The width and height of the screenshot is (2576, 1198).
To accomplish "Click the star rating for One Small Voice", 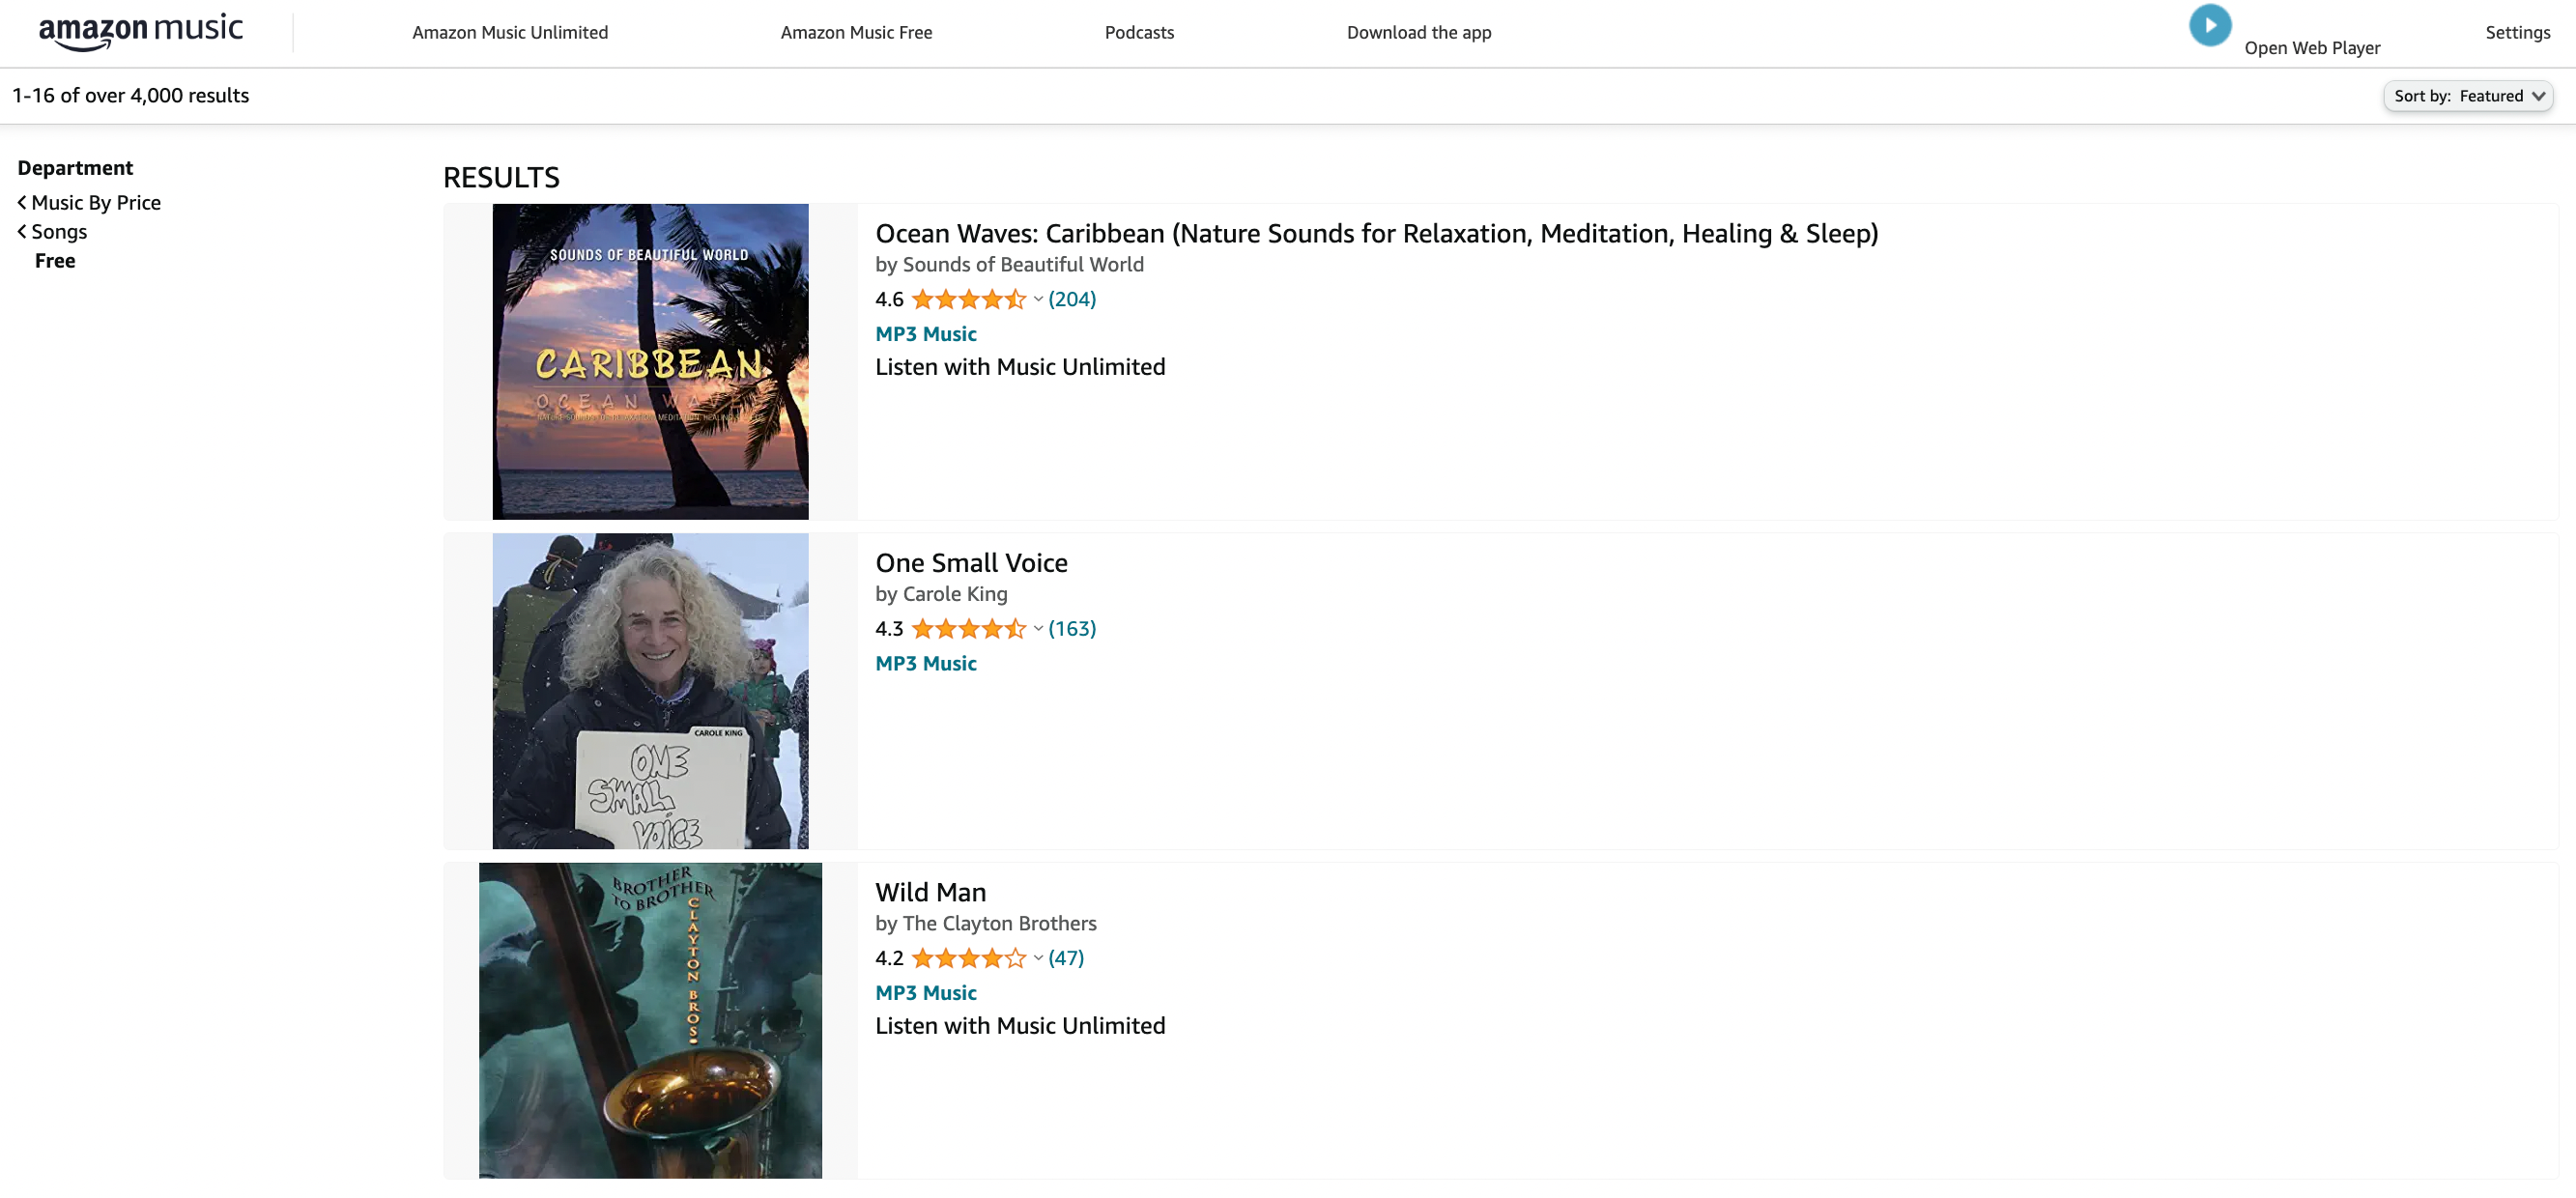I will (x=968, y=628).
